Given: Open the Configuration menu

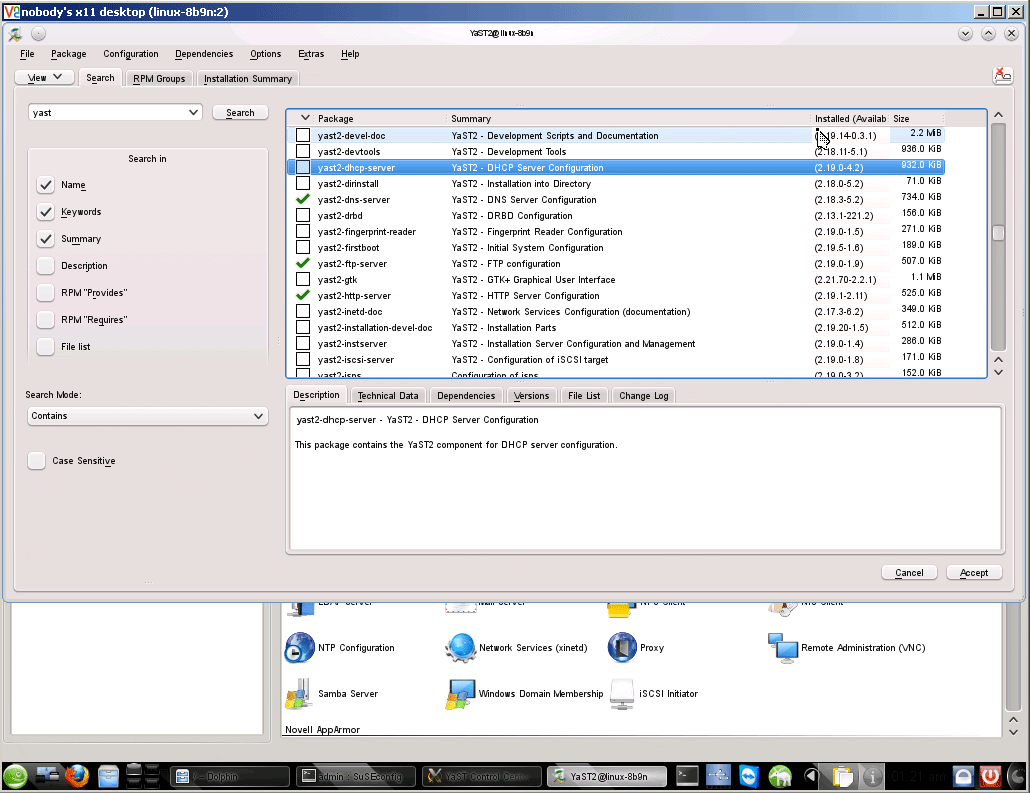Looking at the screenshot, I should [x=131, y=54].
